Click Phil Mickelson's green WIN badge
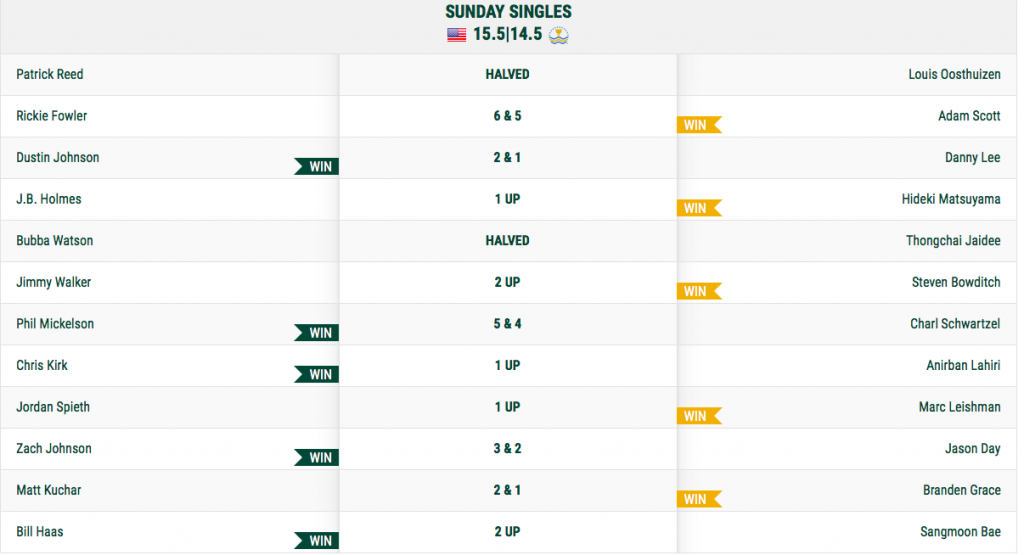Viewport: 1024px width, 555px height. coord(316,332)
